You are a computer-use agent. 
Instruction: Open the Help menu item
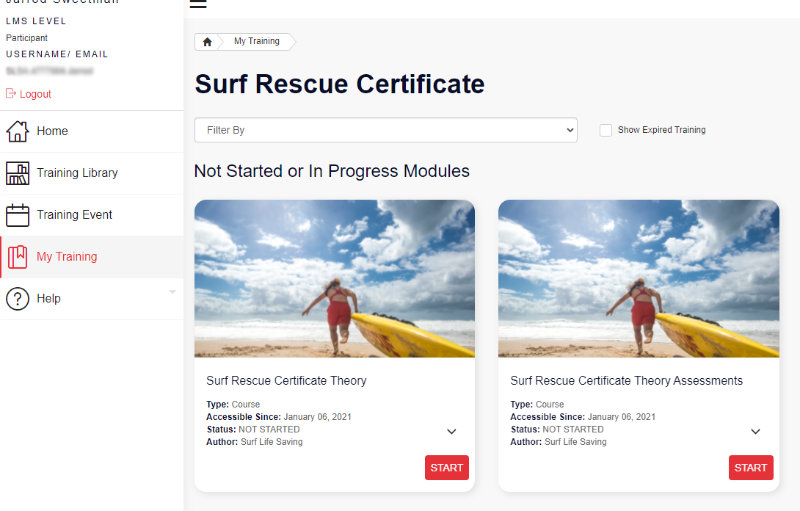pyautogui.click(x=92, y=299)
